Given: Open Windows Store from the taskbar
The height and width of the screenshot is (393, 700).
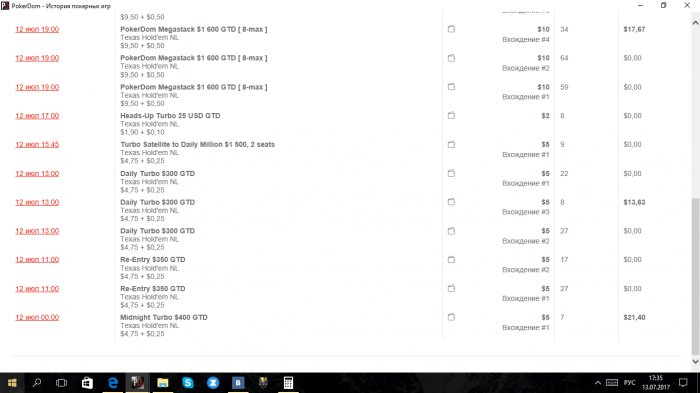Looking at the screenshot, I should (x=88, y=383).
